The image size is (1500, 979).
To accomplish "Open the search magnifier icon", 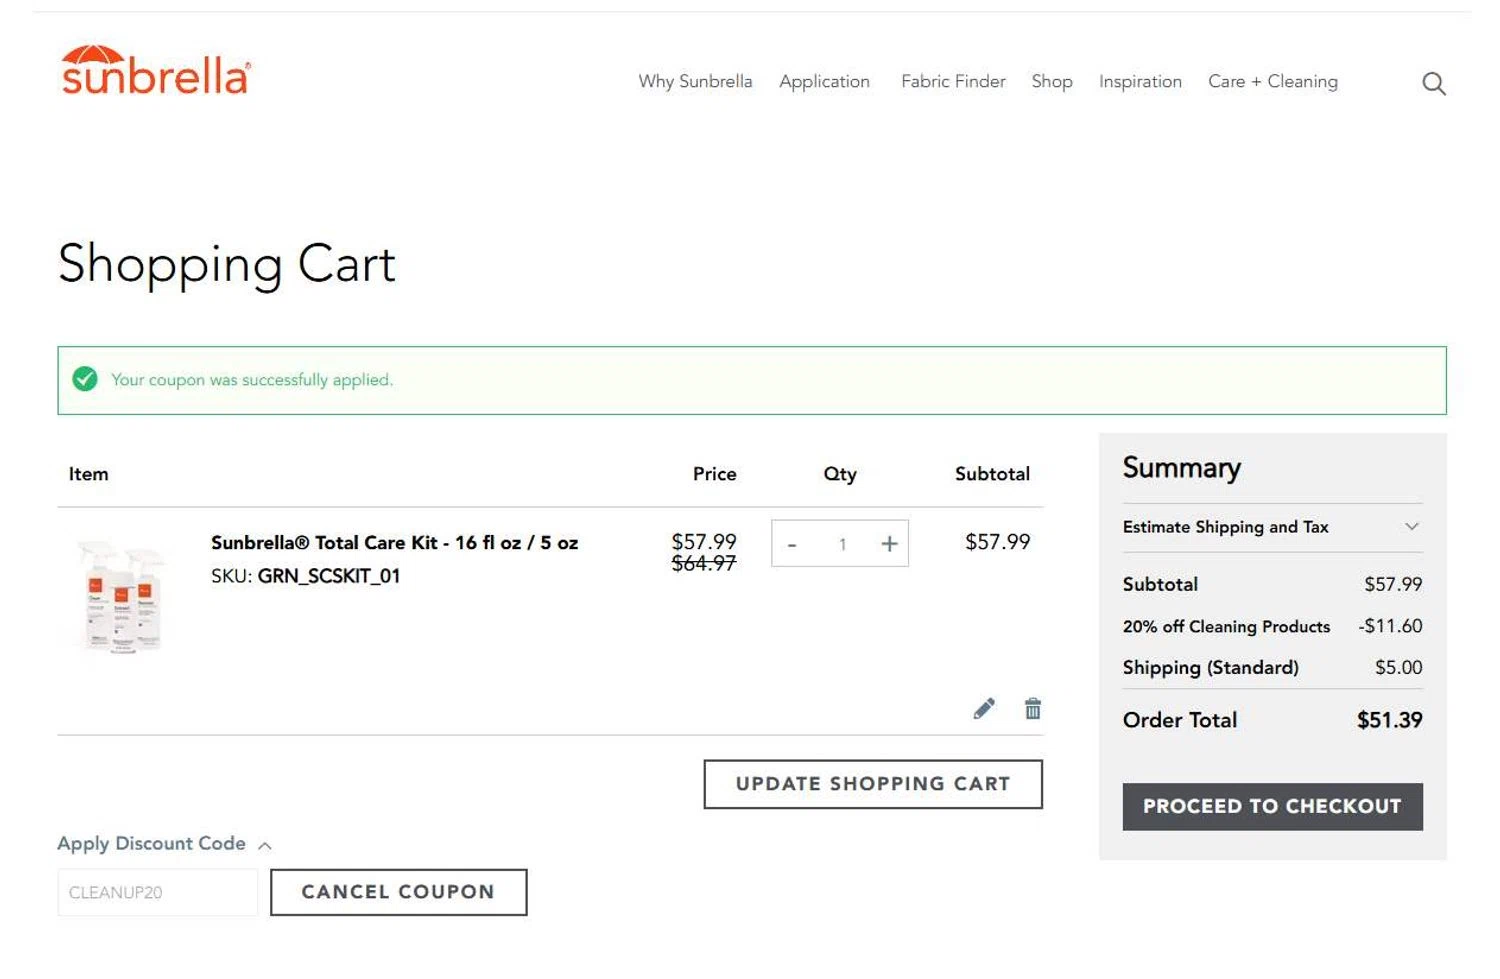I will pos(1433,83).
